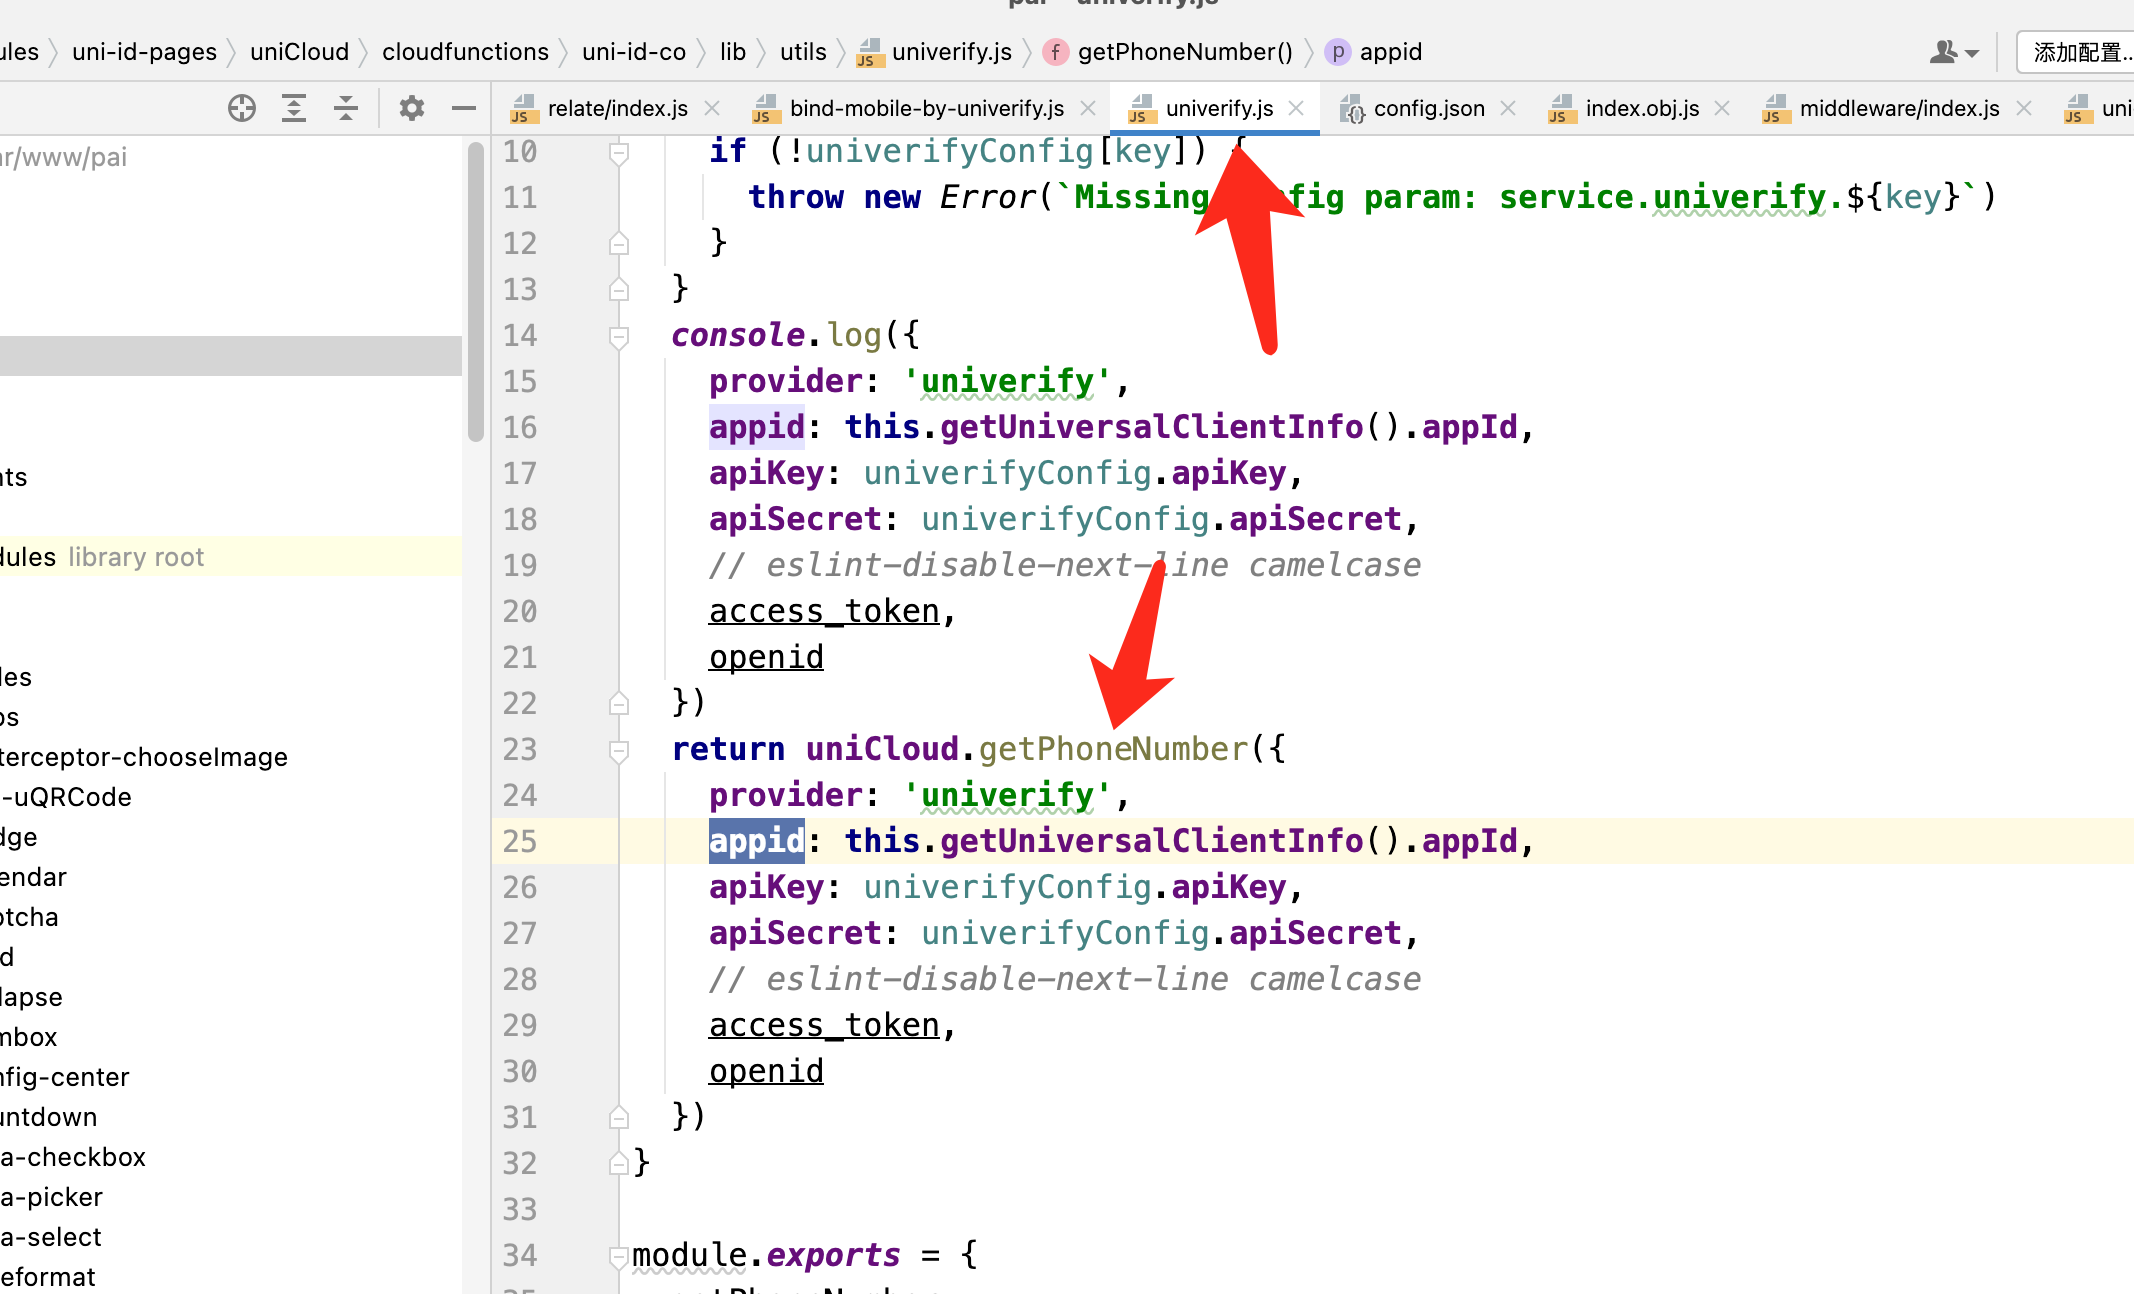Collapse the console.log block at line 14
This screenshot has height=1294, width=2134.
click(x=619, y=337)
